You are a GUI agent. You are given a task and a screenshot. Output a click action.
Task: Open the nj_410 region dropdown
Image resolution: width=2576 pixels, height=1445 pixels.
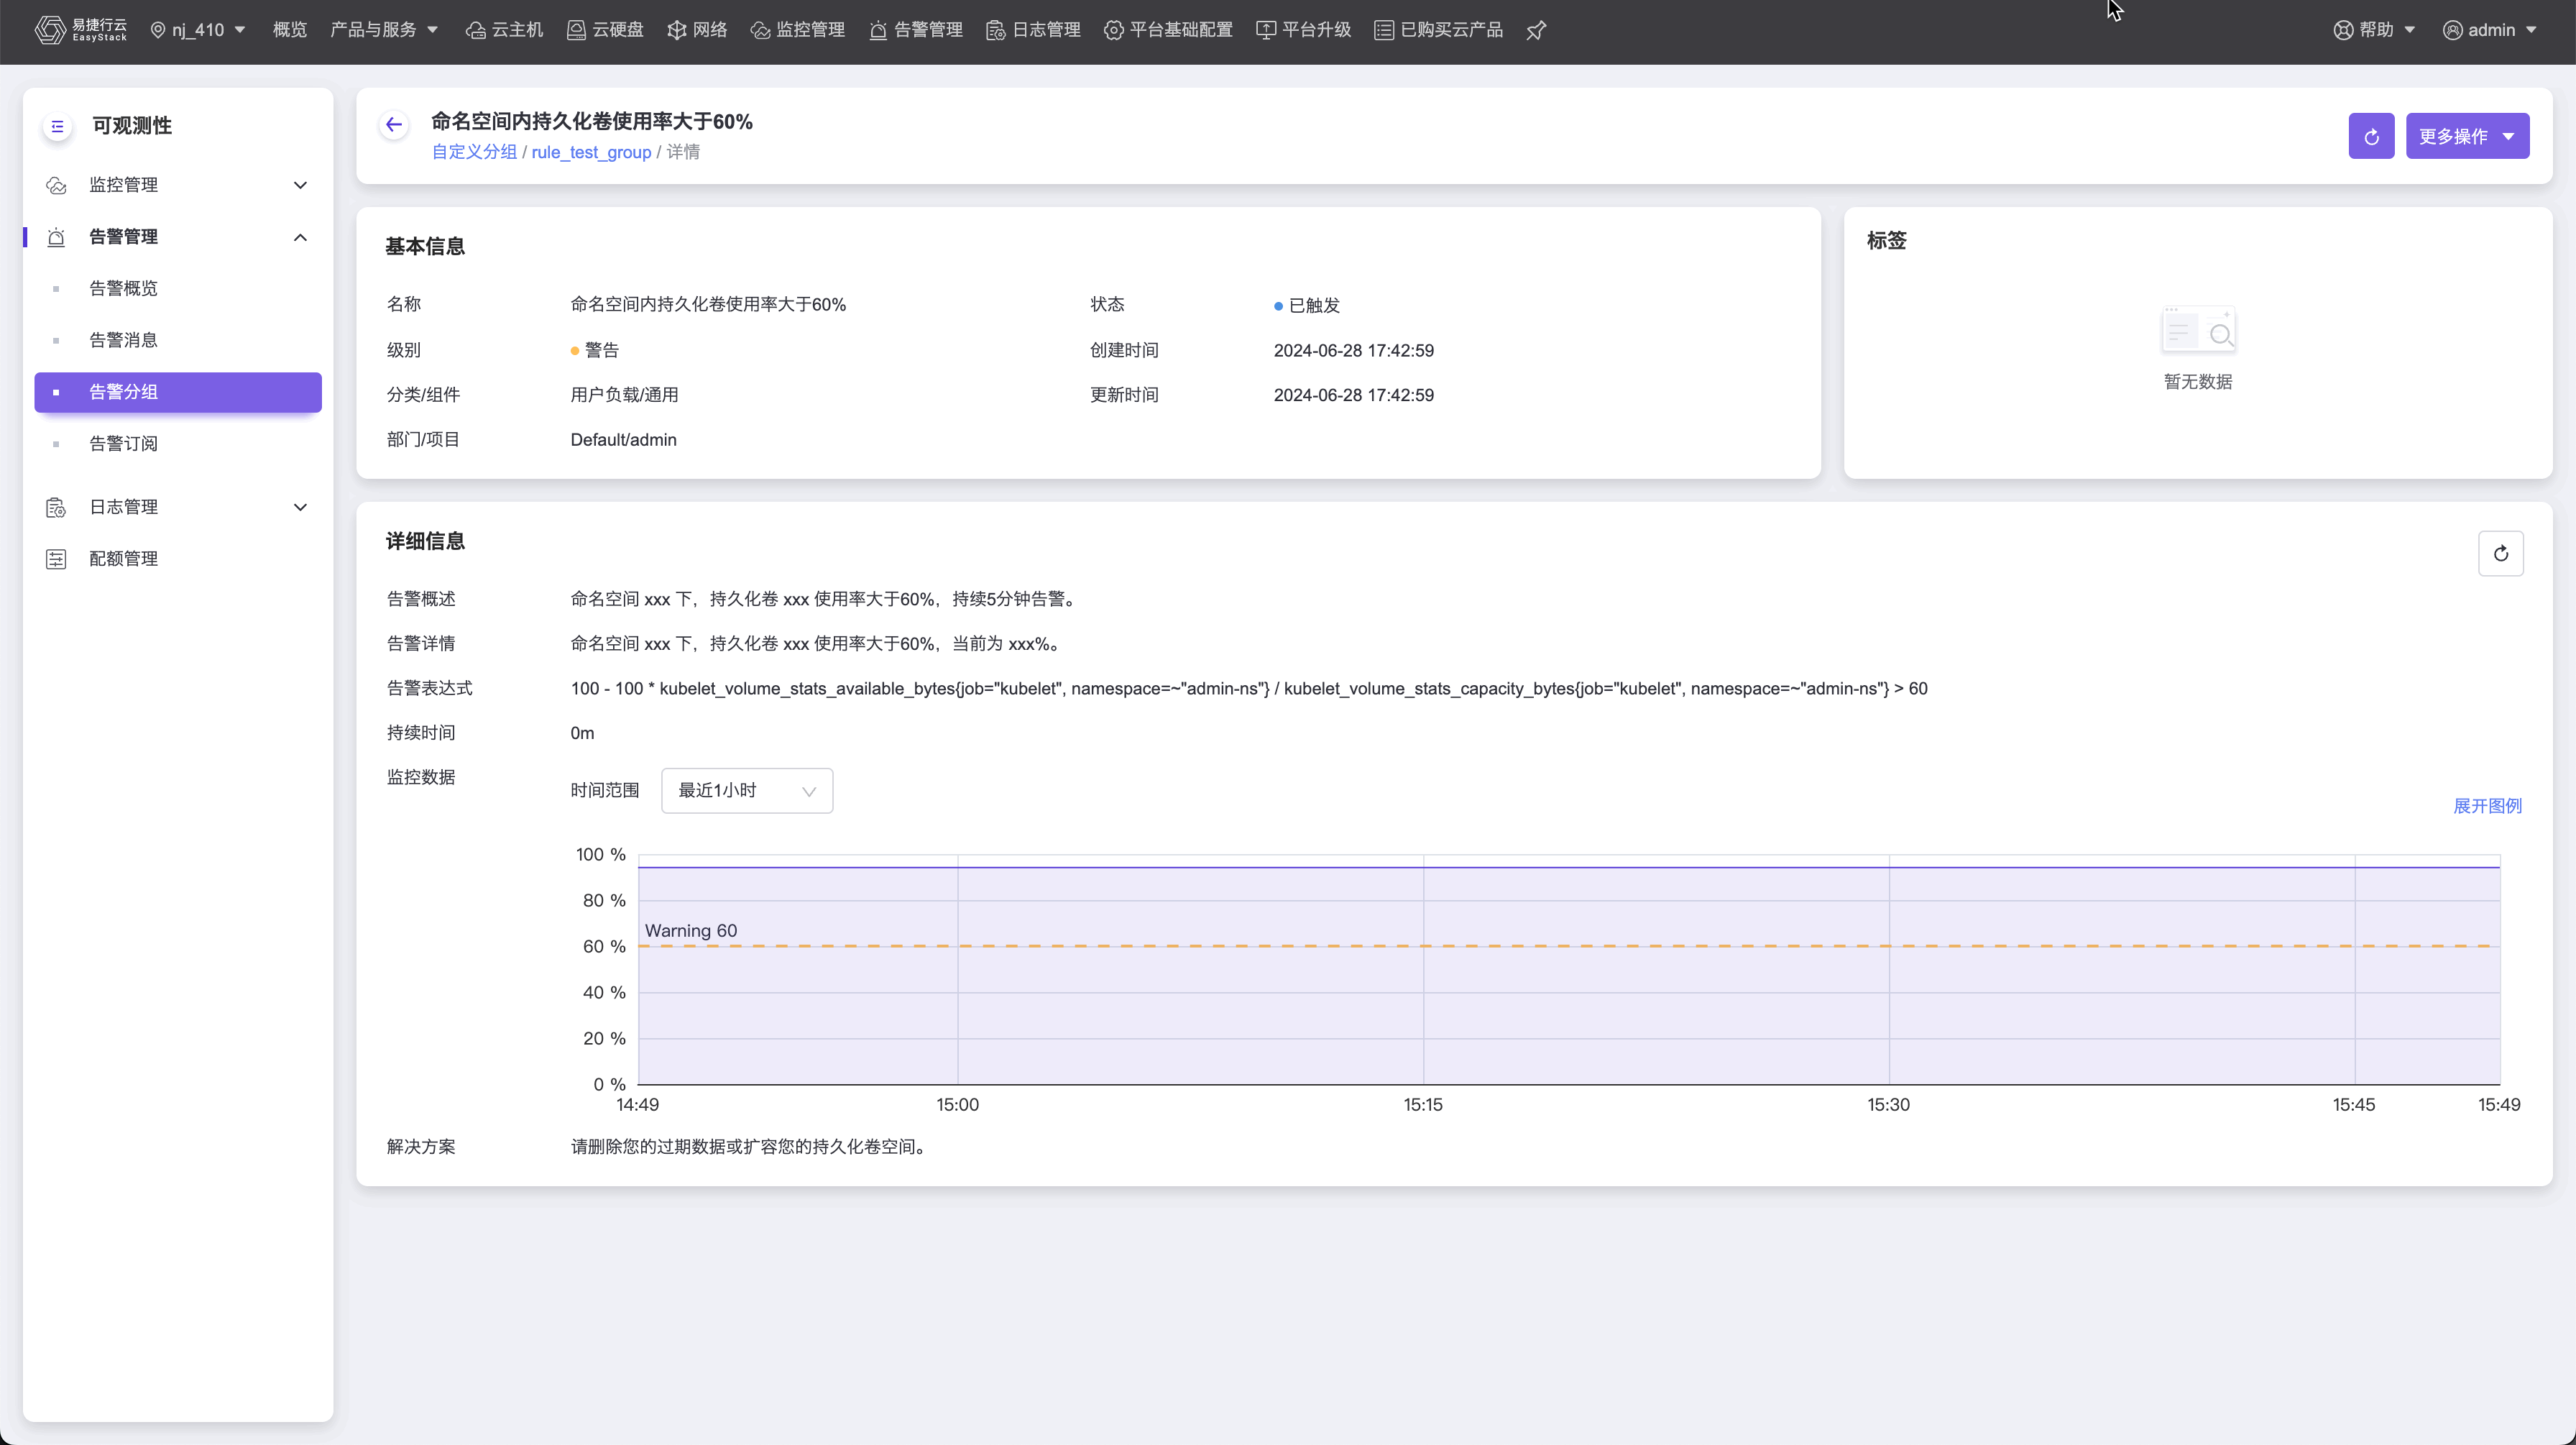point(198,30)
